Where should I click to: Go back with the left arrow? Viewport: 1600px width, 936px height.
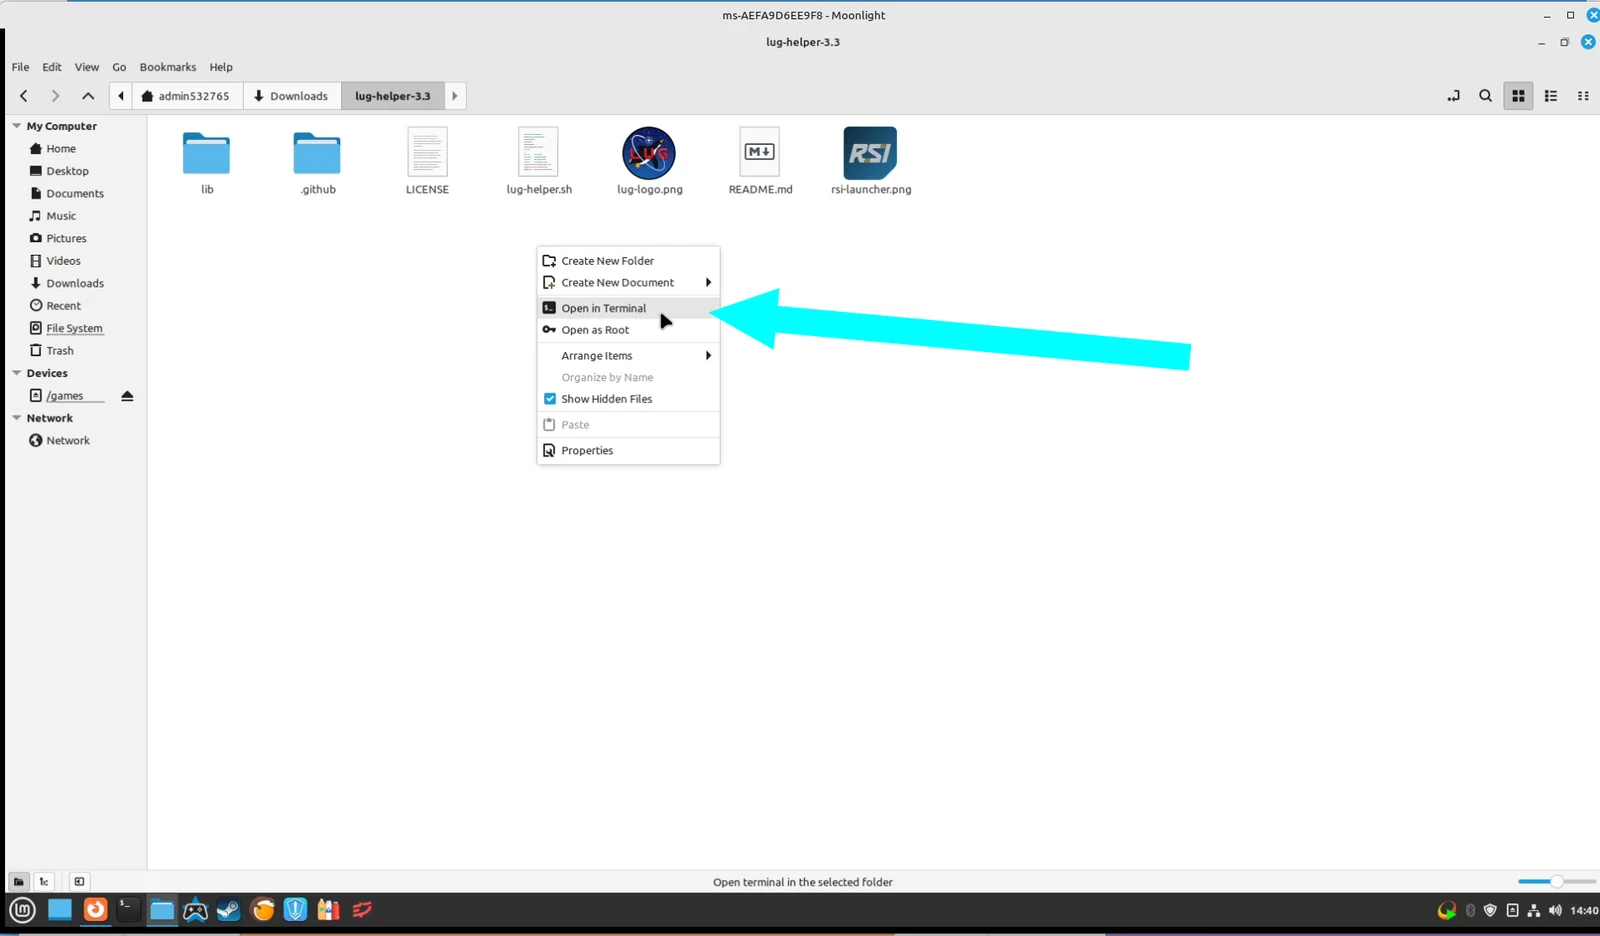(24, 96)
